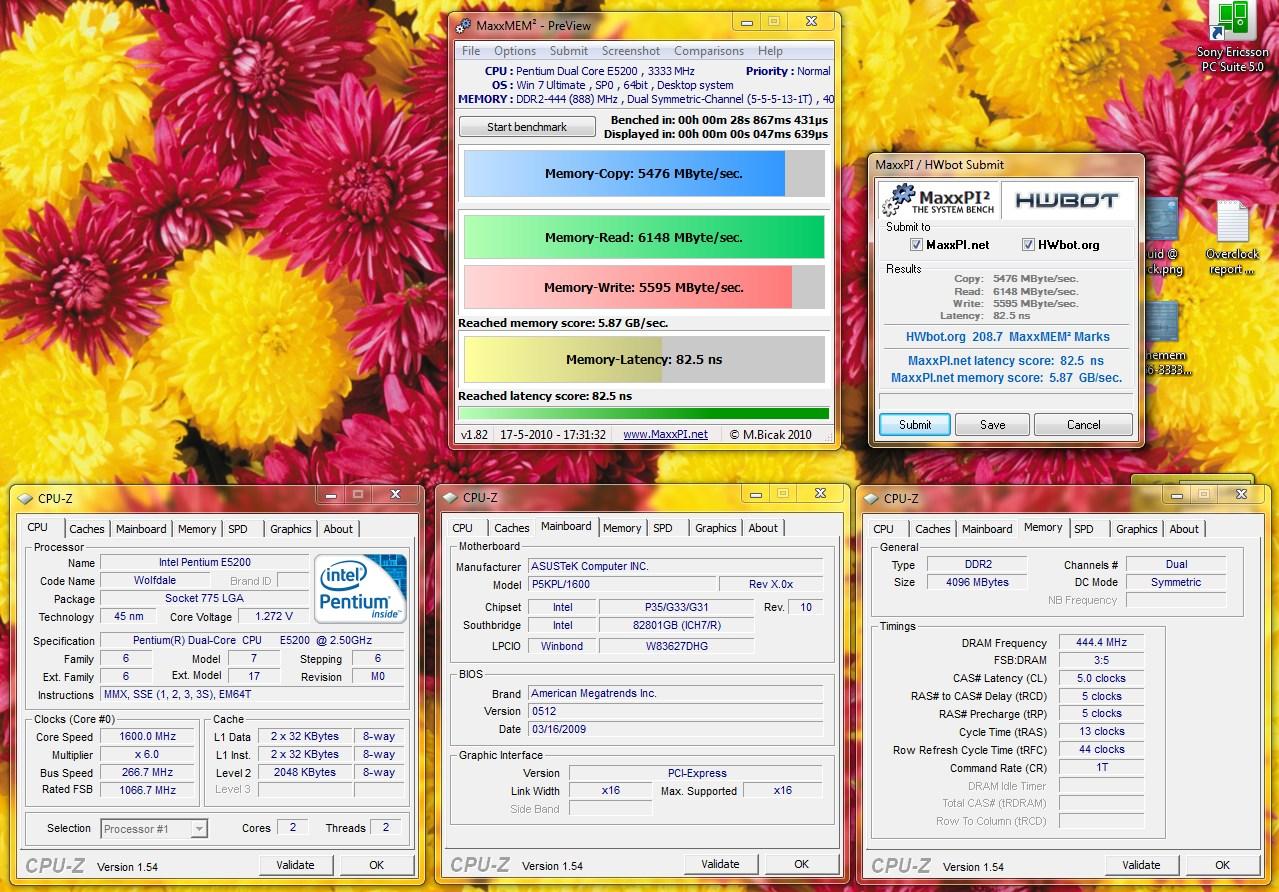Open the www.MaxxPI.net link
Image resolution: width=1279 pixels, height=892 pixels.
click(665, 435)
